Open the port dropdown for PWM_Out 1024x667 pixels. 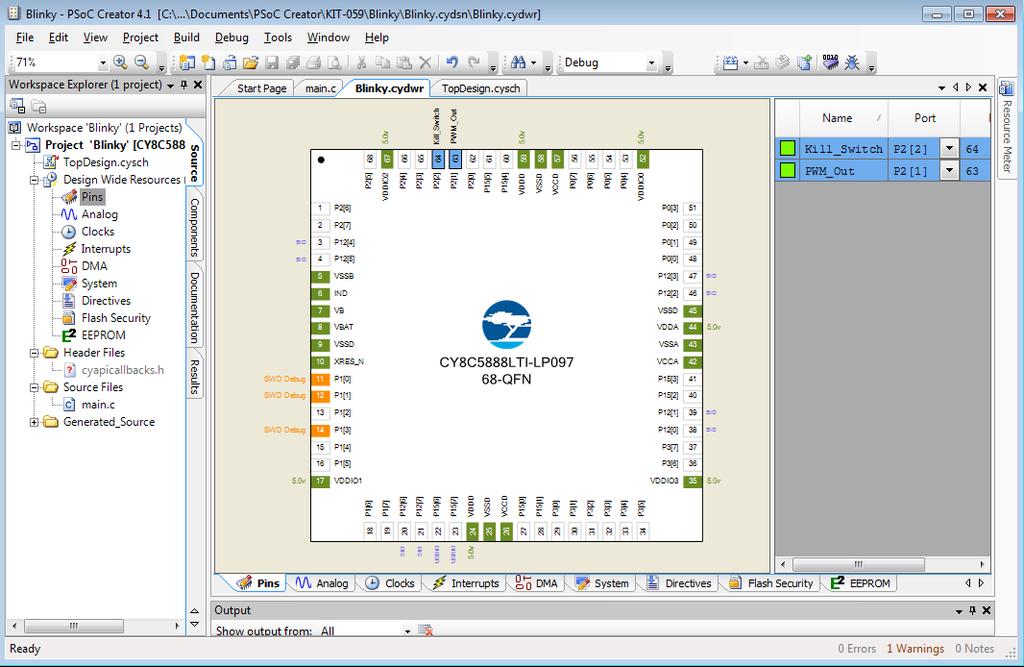tap(950, 171)
